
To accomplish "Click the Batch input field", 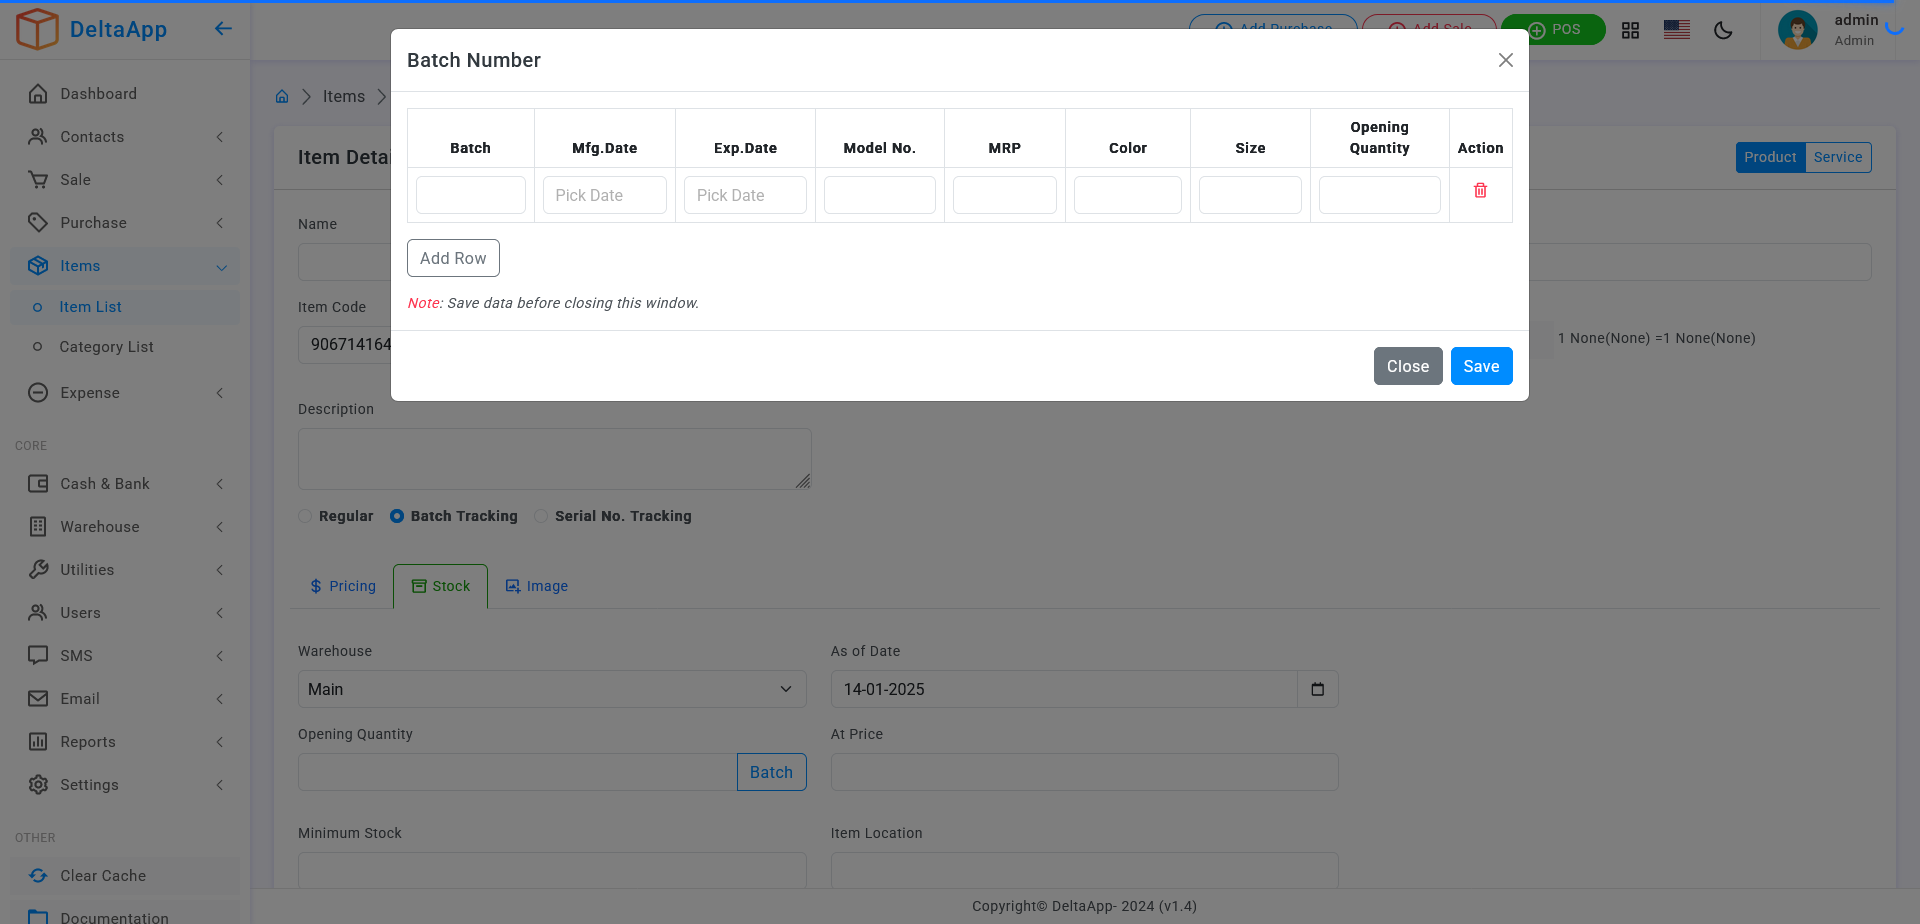I will [x=470, y=195].
